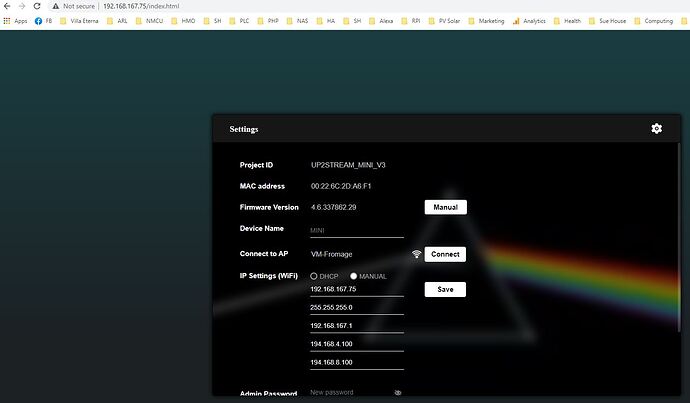Viewport: 690px width, 403px height.
Task: Select the DHCP radio button
Action: 314,276
